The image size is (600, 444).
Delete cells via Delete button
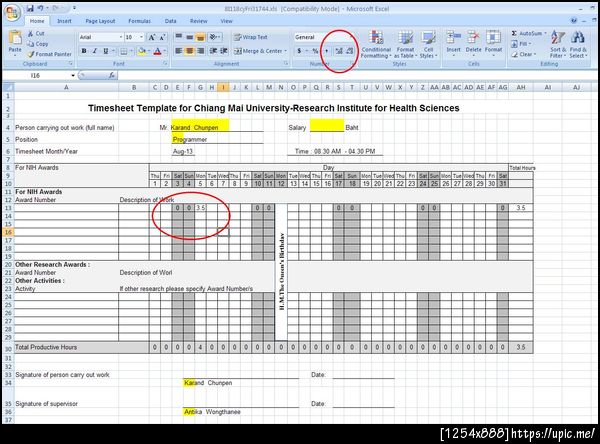click(473, 43)
